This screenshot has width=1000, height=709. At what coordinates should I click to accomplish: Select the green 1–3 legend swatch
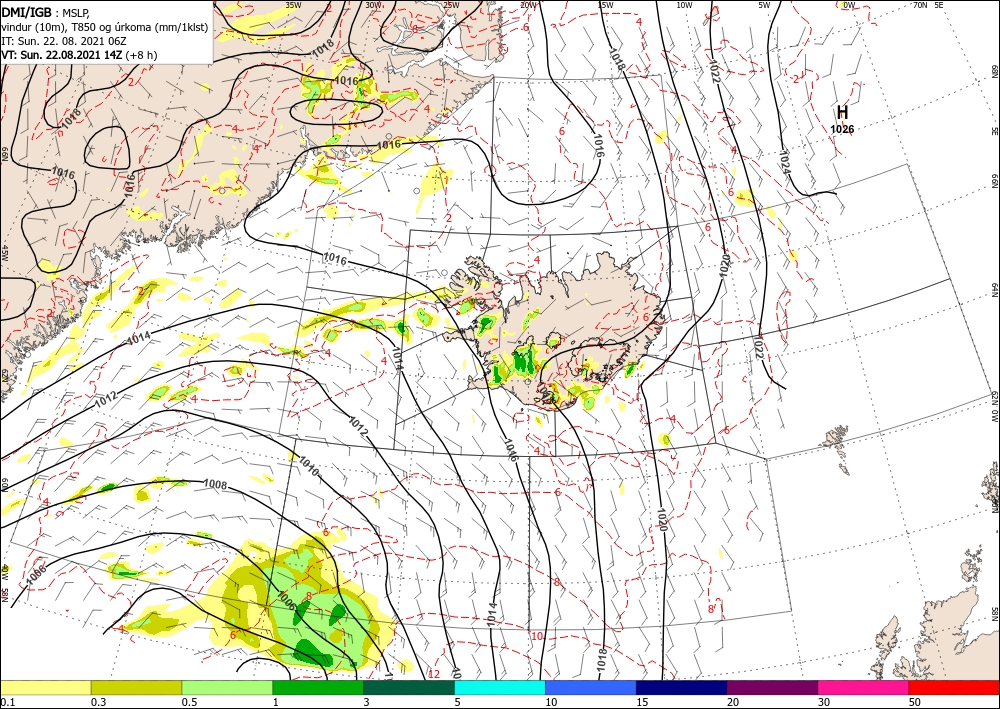(x=318, y=687)
